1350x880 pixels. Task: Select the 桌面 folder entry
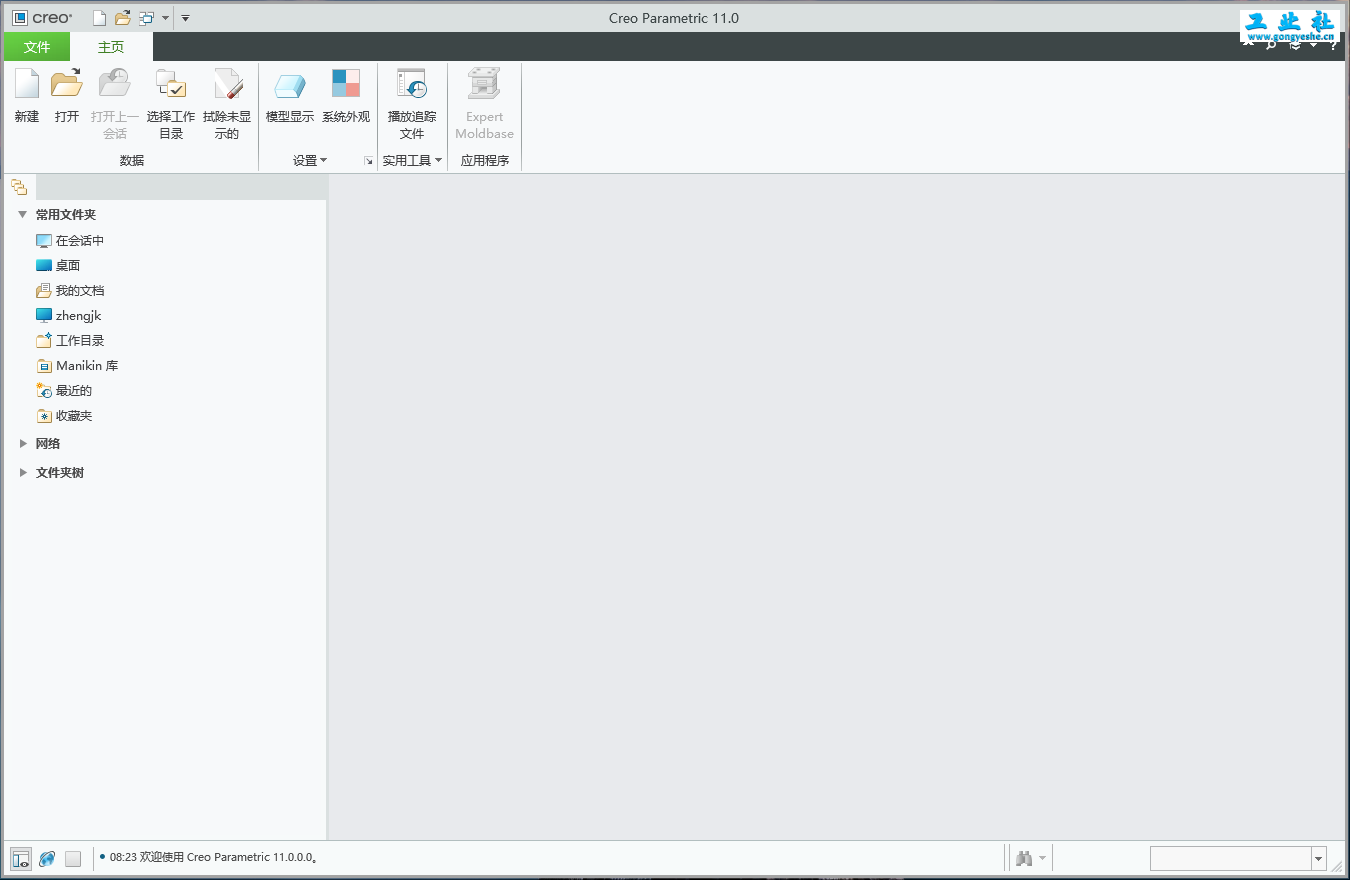pyautogui.click(x=58, y=265)
